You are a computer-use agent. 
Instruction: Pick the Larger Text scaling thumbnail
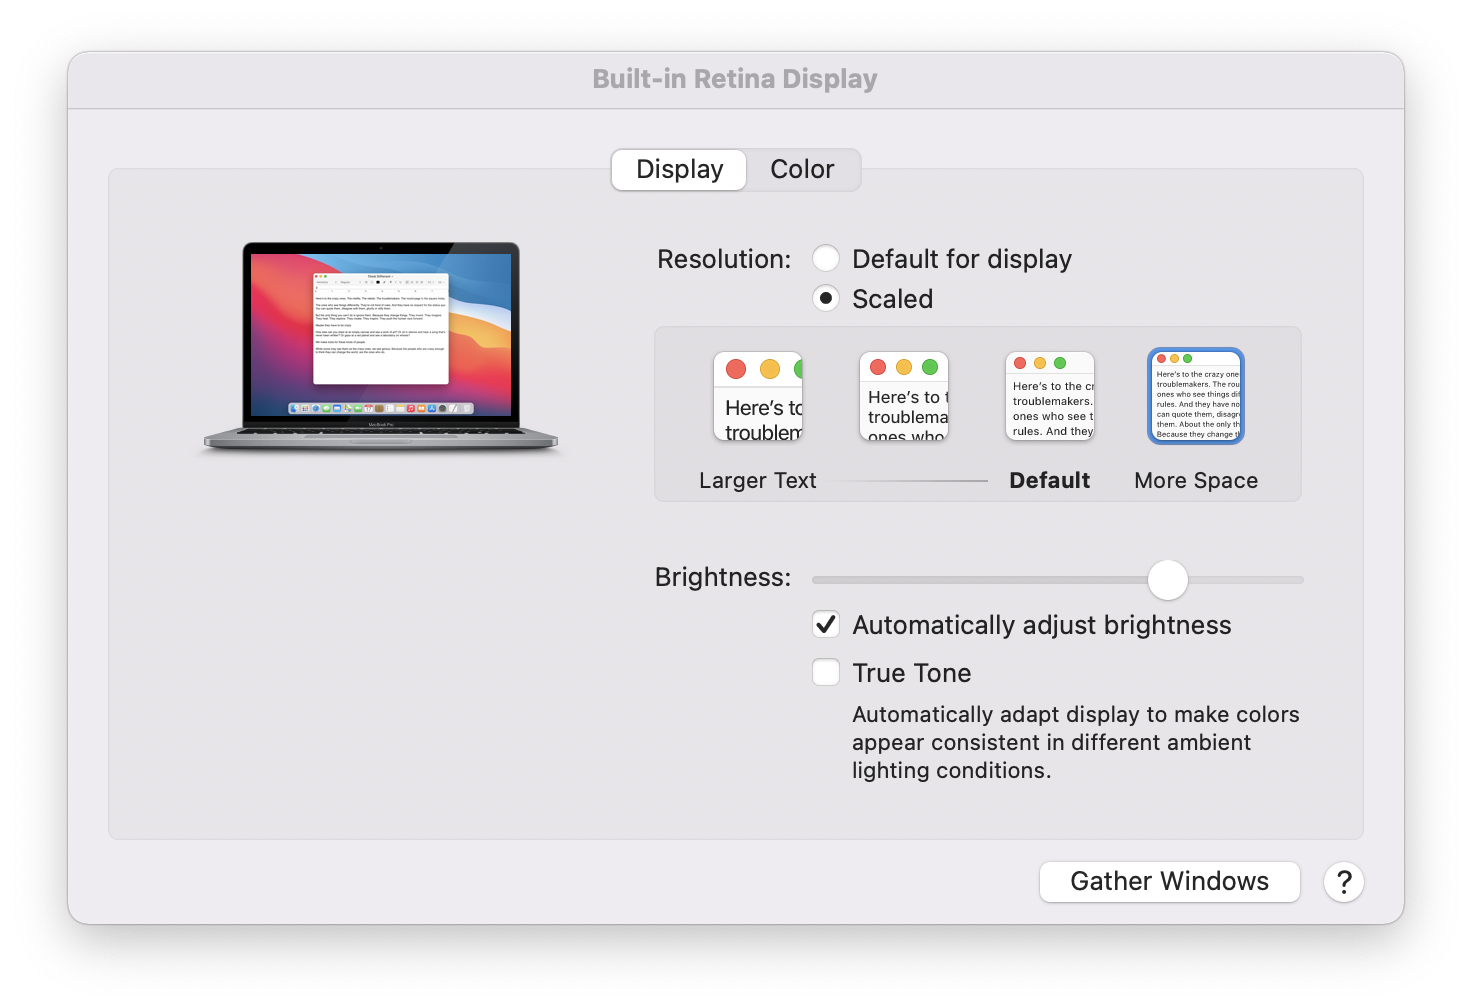tap(758, 396)
